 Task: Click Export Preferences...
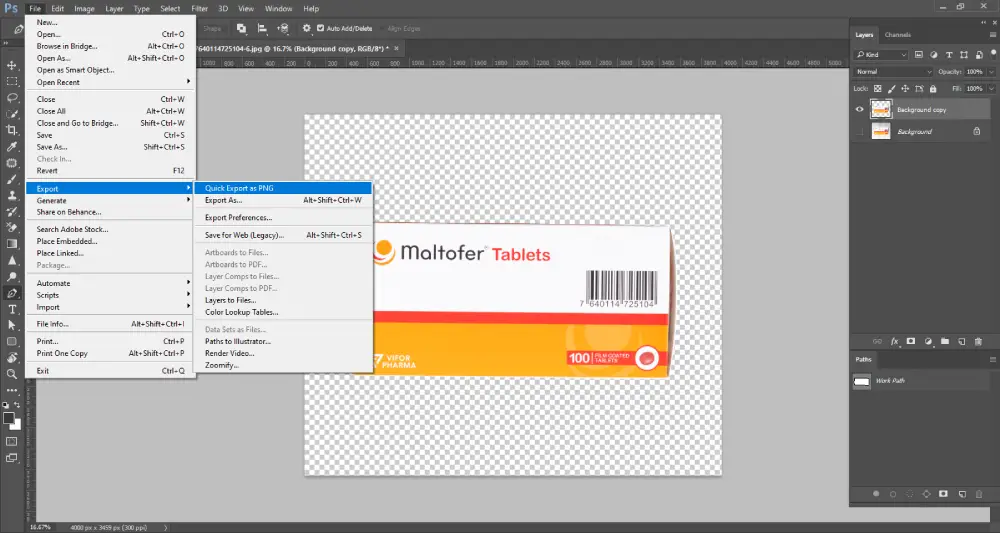pos(283,217)
